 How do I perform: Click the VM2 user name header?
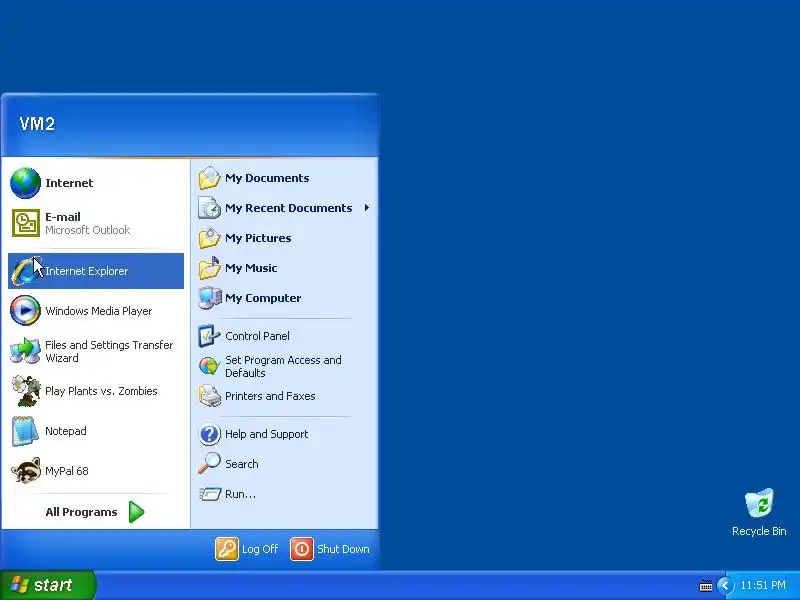[37, 123]
